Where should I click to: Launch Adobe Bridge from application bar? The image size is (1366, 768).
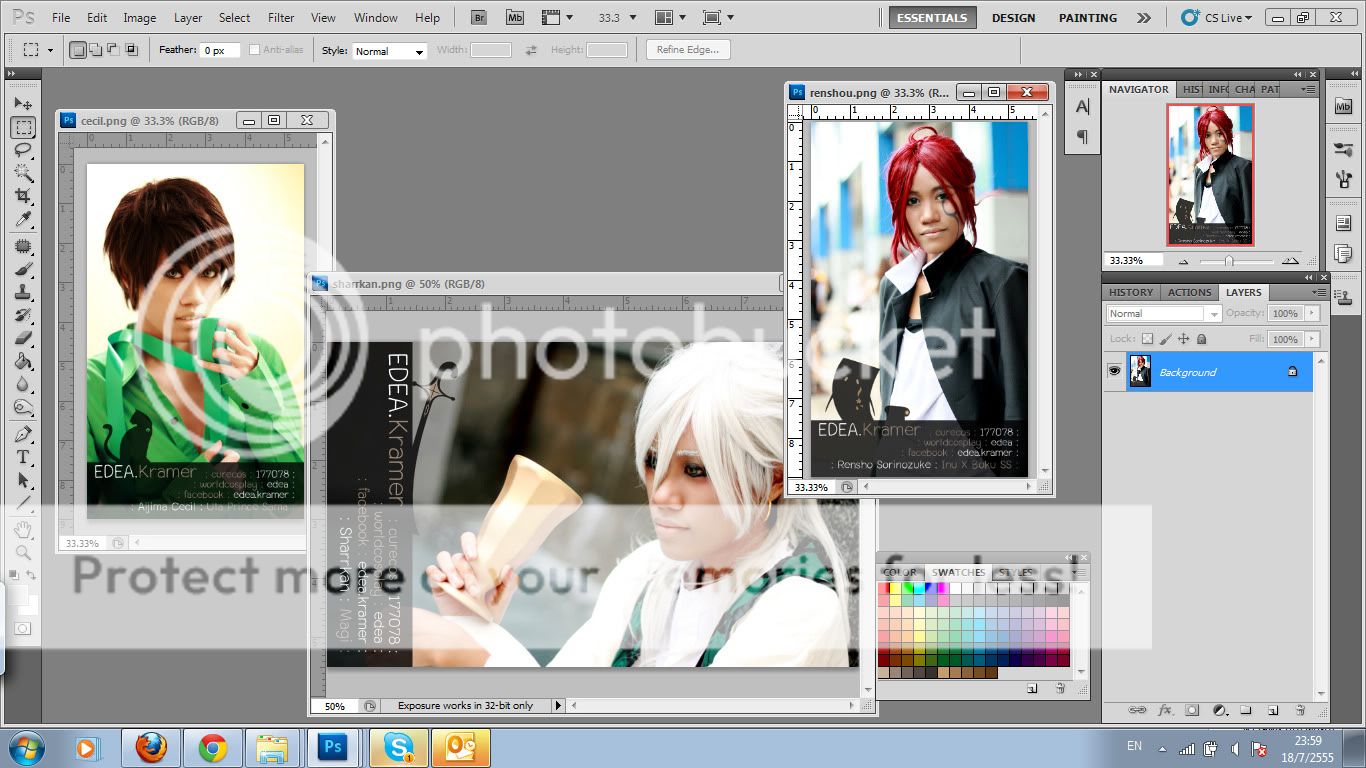(480, 17)
